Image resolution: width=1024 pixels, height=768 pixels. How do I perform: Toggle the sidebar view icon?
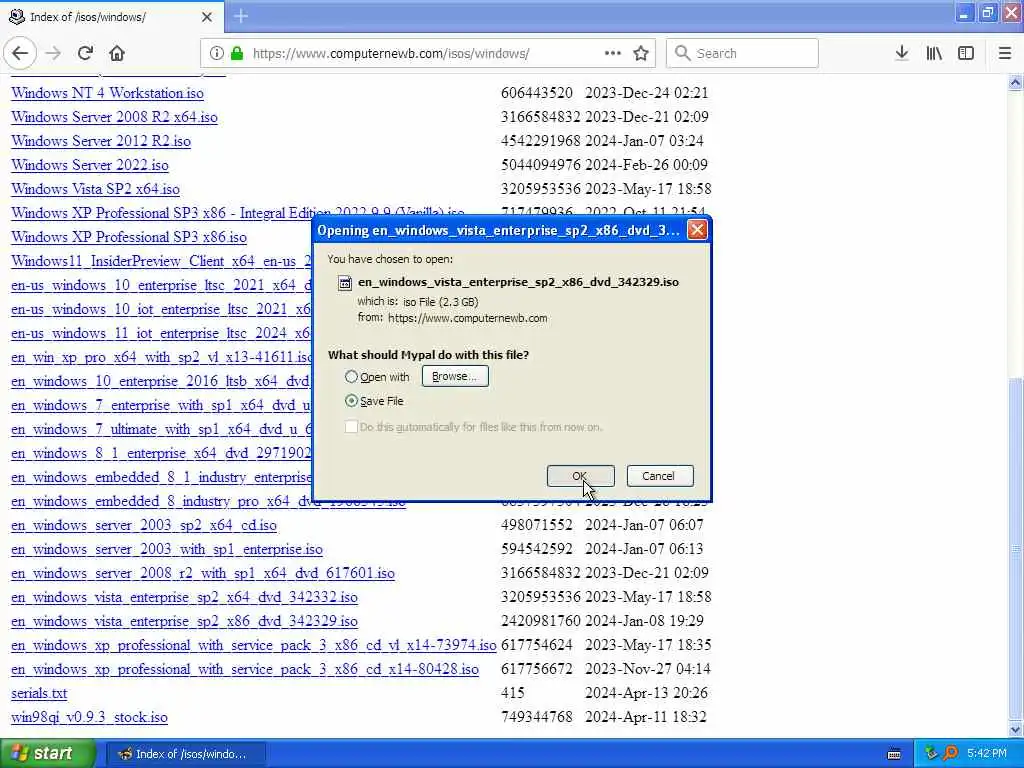pos(966,53)
